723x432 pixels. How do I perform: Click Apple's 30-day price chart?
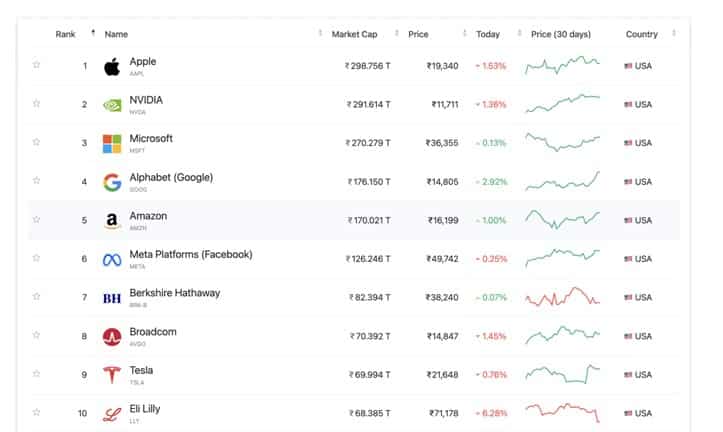pyautogui.click(x=563, y=65)
